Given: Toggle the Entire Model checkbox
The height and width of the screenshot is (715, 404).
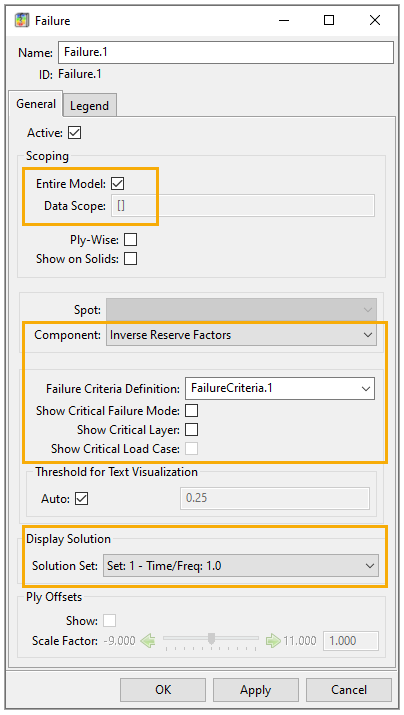Looking at the screenshot, I should [x=118, y=183].
